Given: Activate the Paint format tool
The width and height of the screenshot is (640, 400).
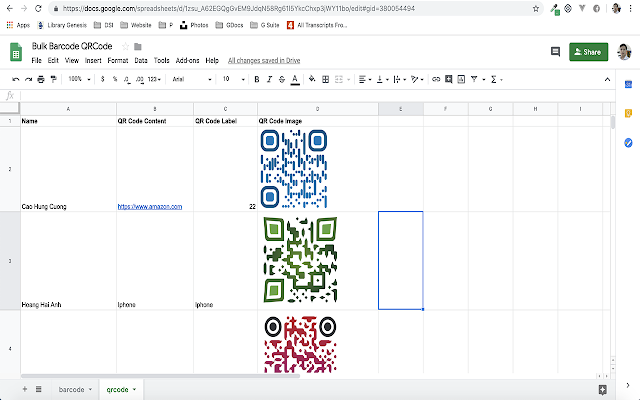Looking at the screenshot, I should click(53, 79).
